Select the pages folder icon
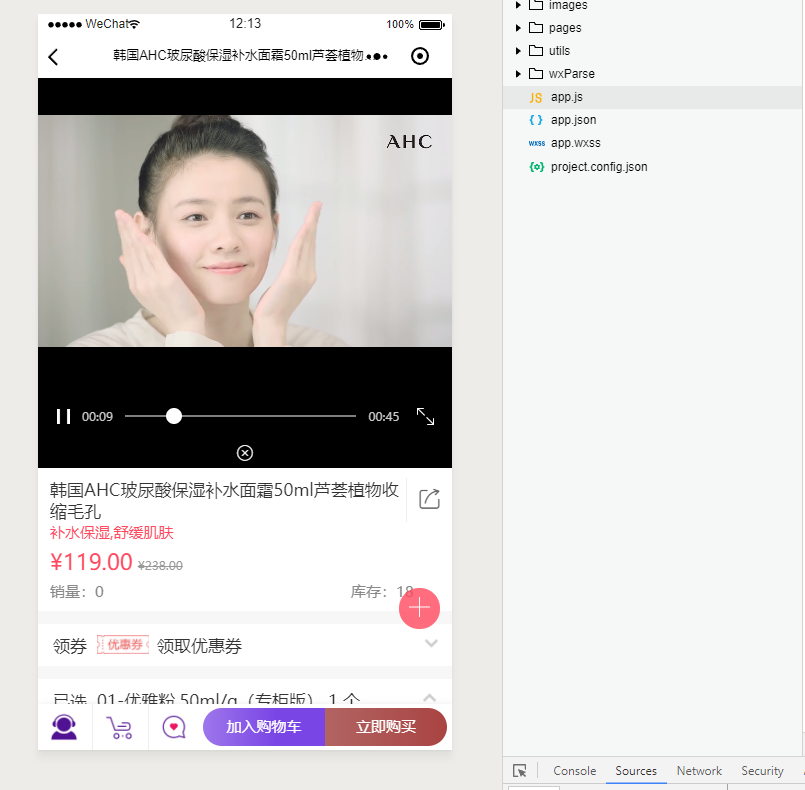 point(536,28)
